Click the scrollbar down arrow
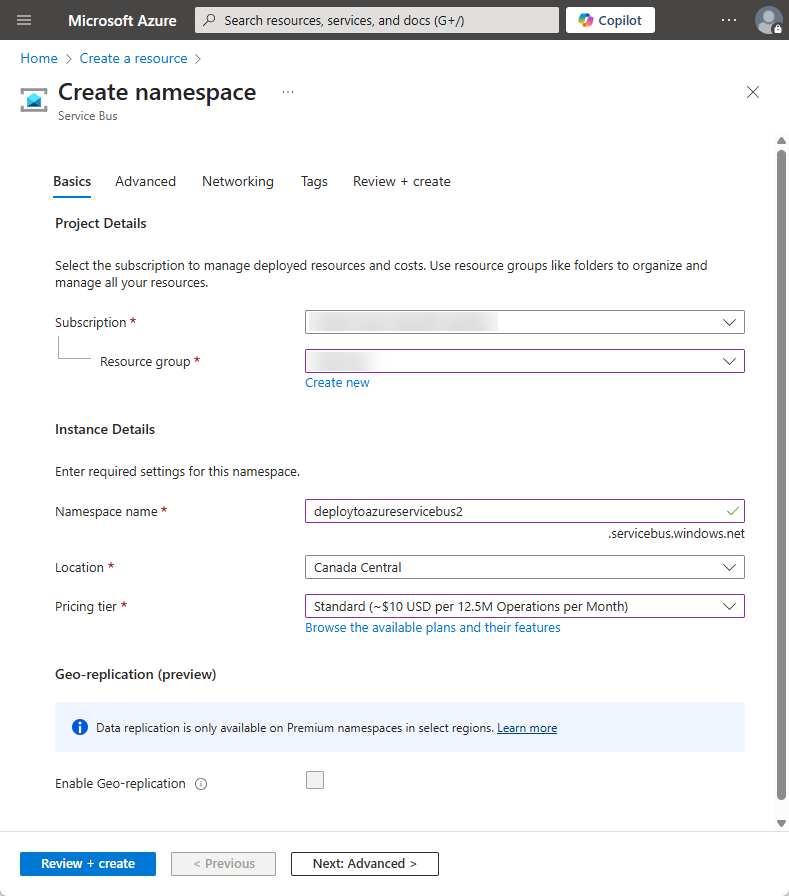The width and height of the screenshot is (789, 896). (x=782, y=823)
